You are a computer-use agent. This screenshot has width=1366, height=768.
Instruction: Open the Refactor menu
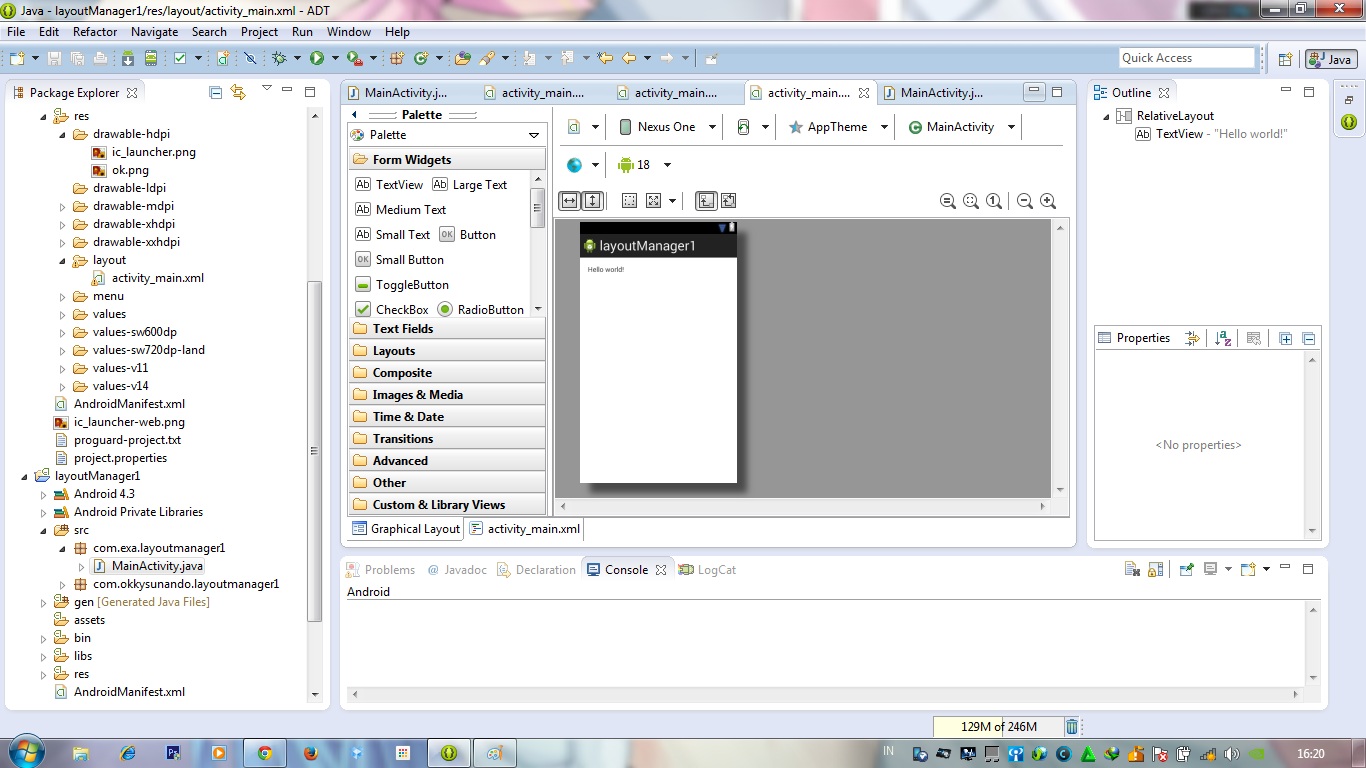tap(95, 32)
